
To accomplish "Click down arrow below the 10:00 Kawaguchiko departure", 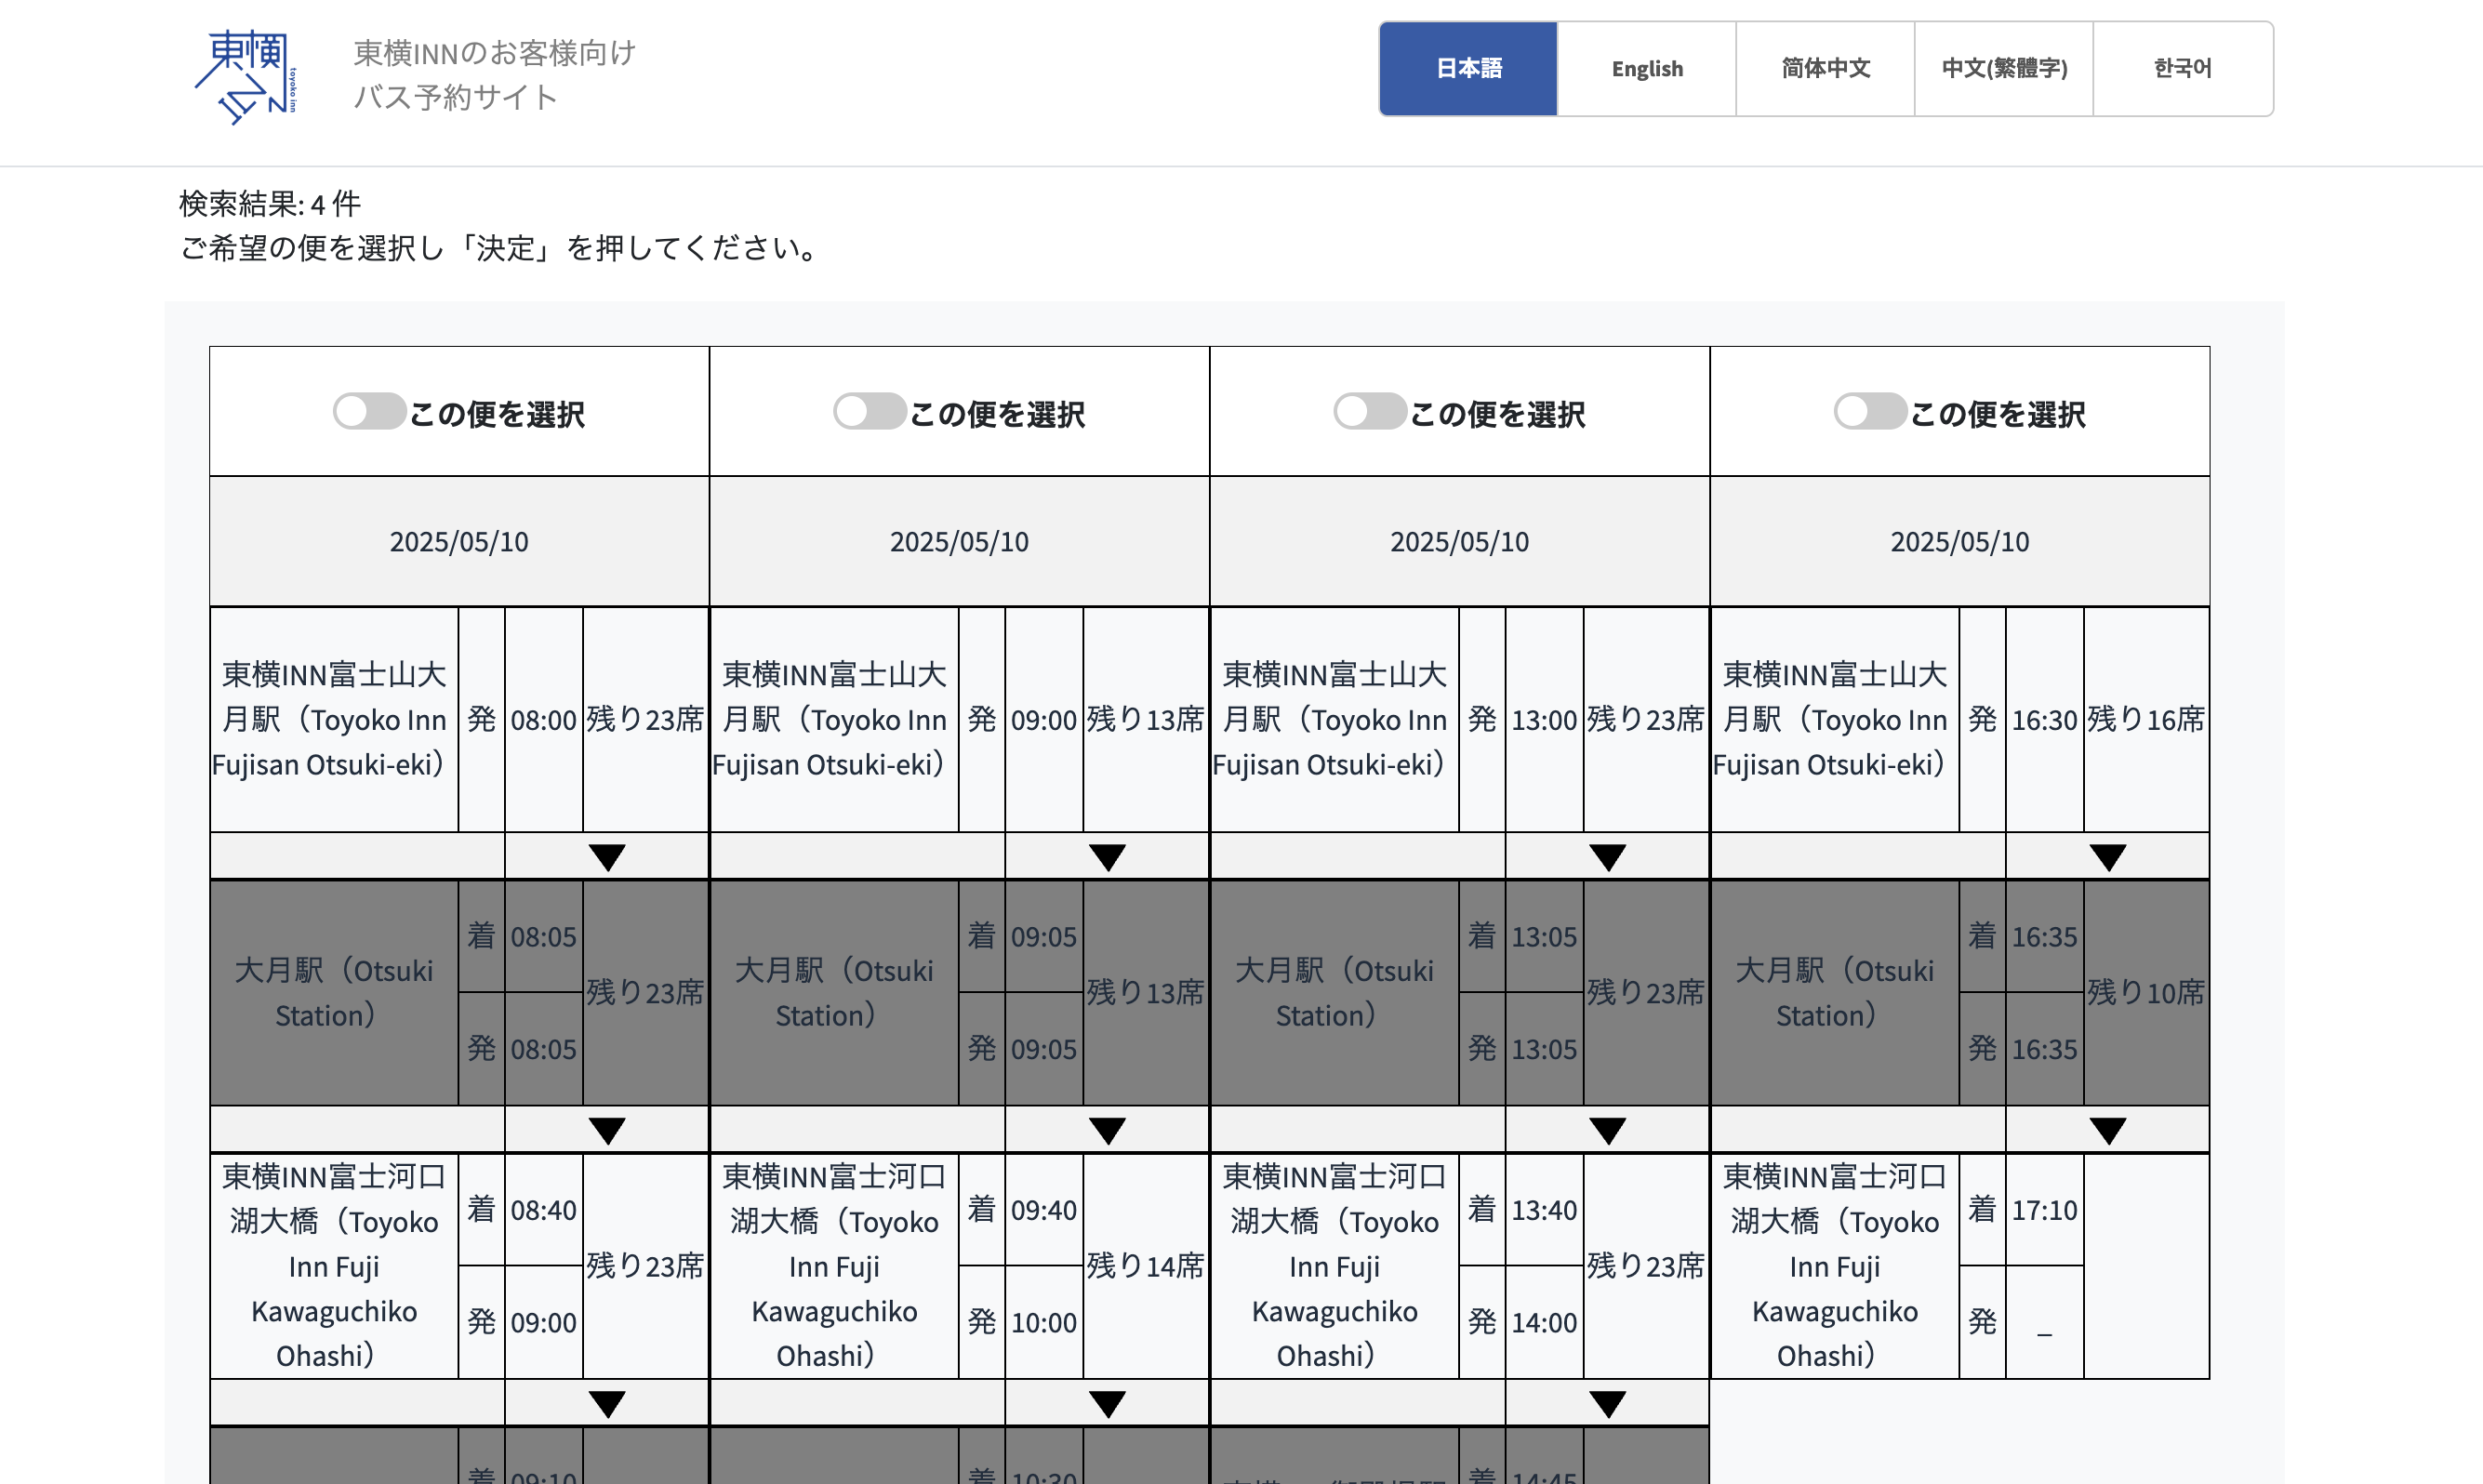I will click(1107, 1404).
